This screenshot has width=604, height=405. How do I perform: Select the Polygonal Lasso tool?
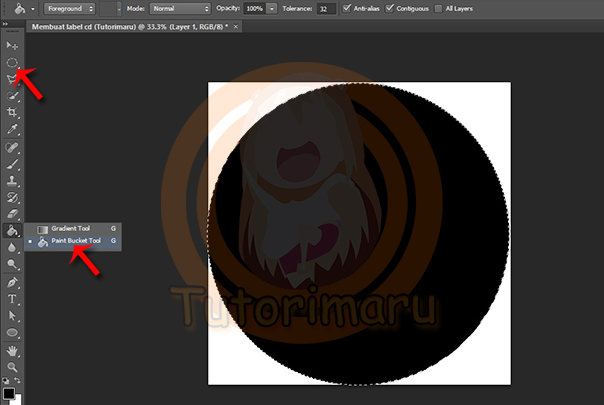(x=12, y=79)
